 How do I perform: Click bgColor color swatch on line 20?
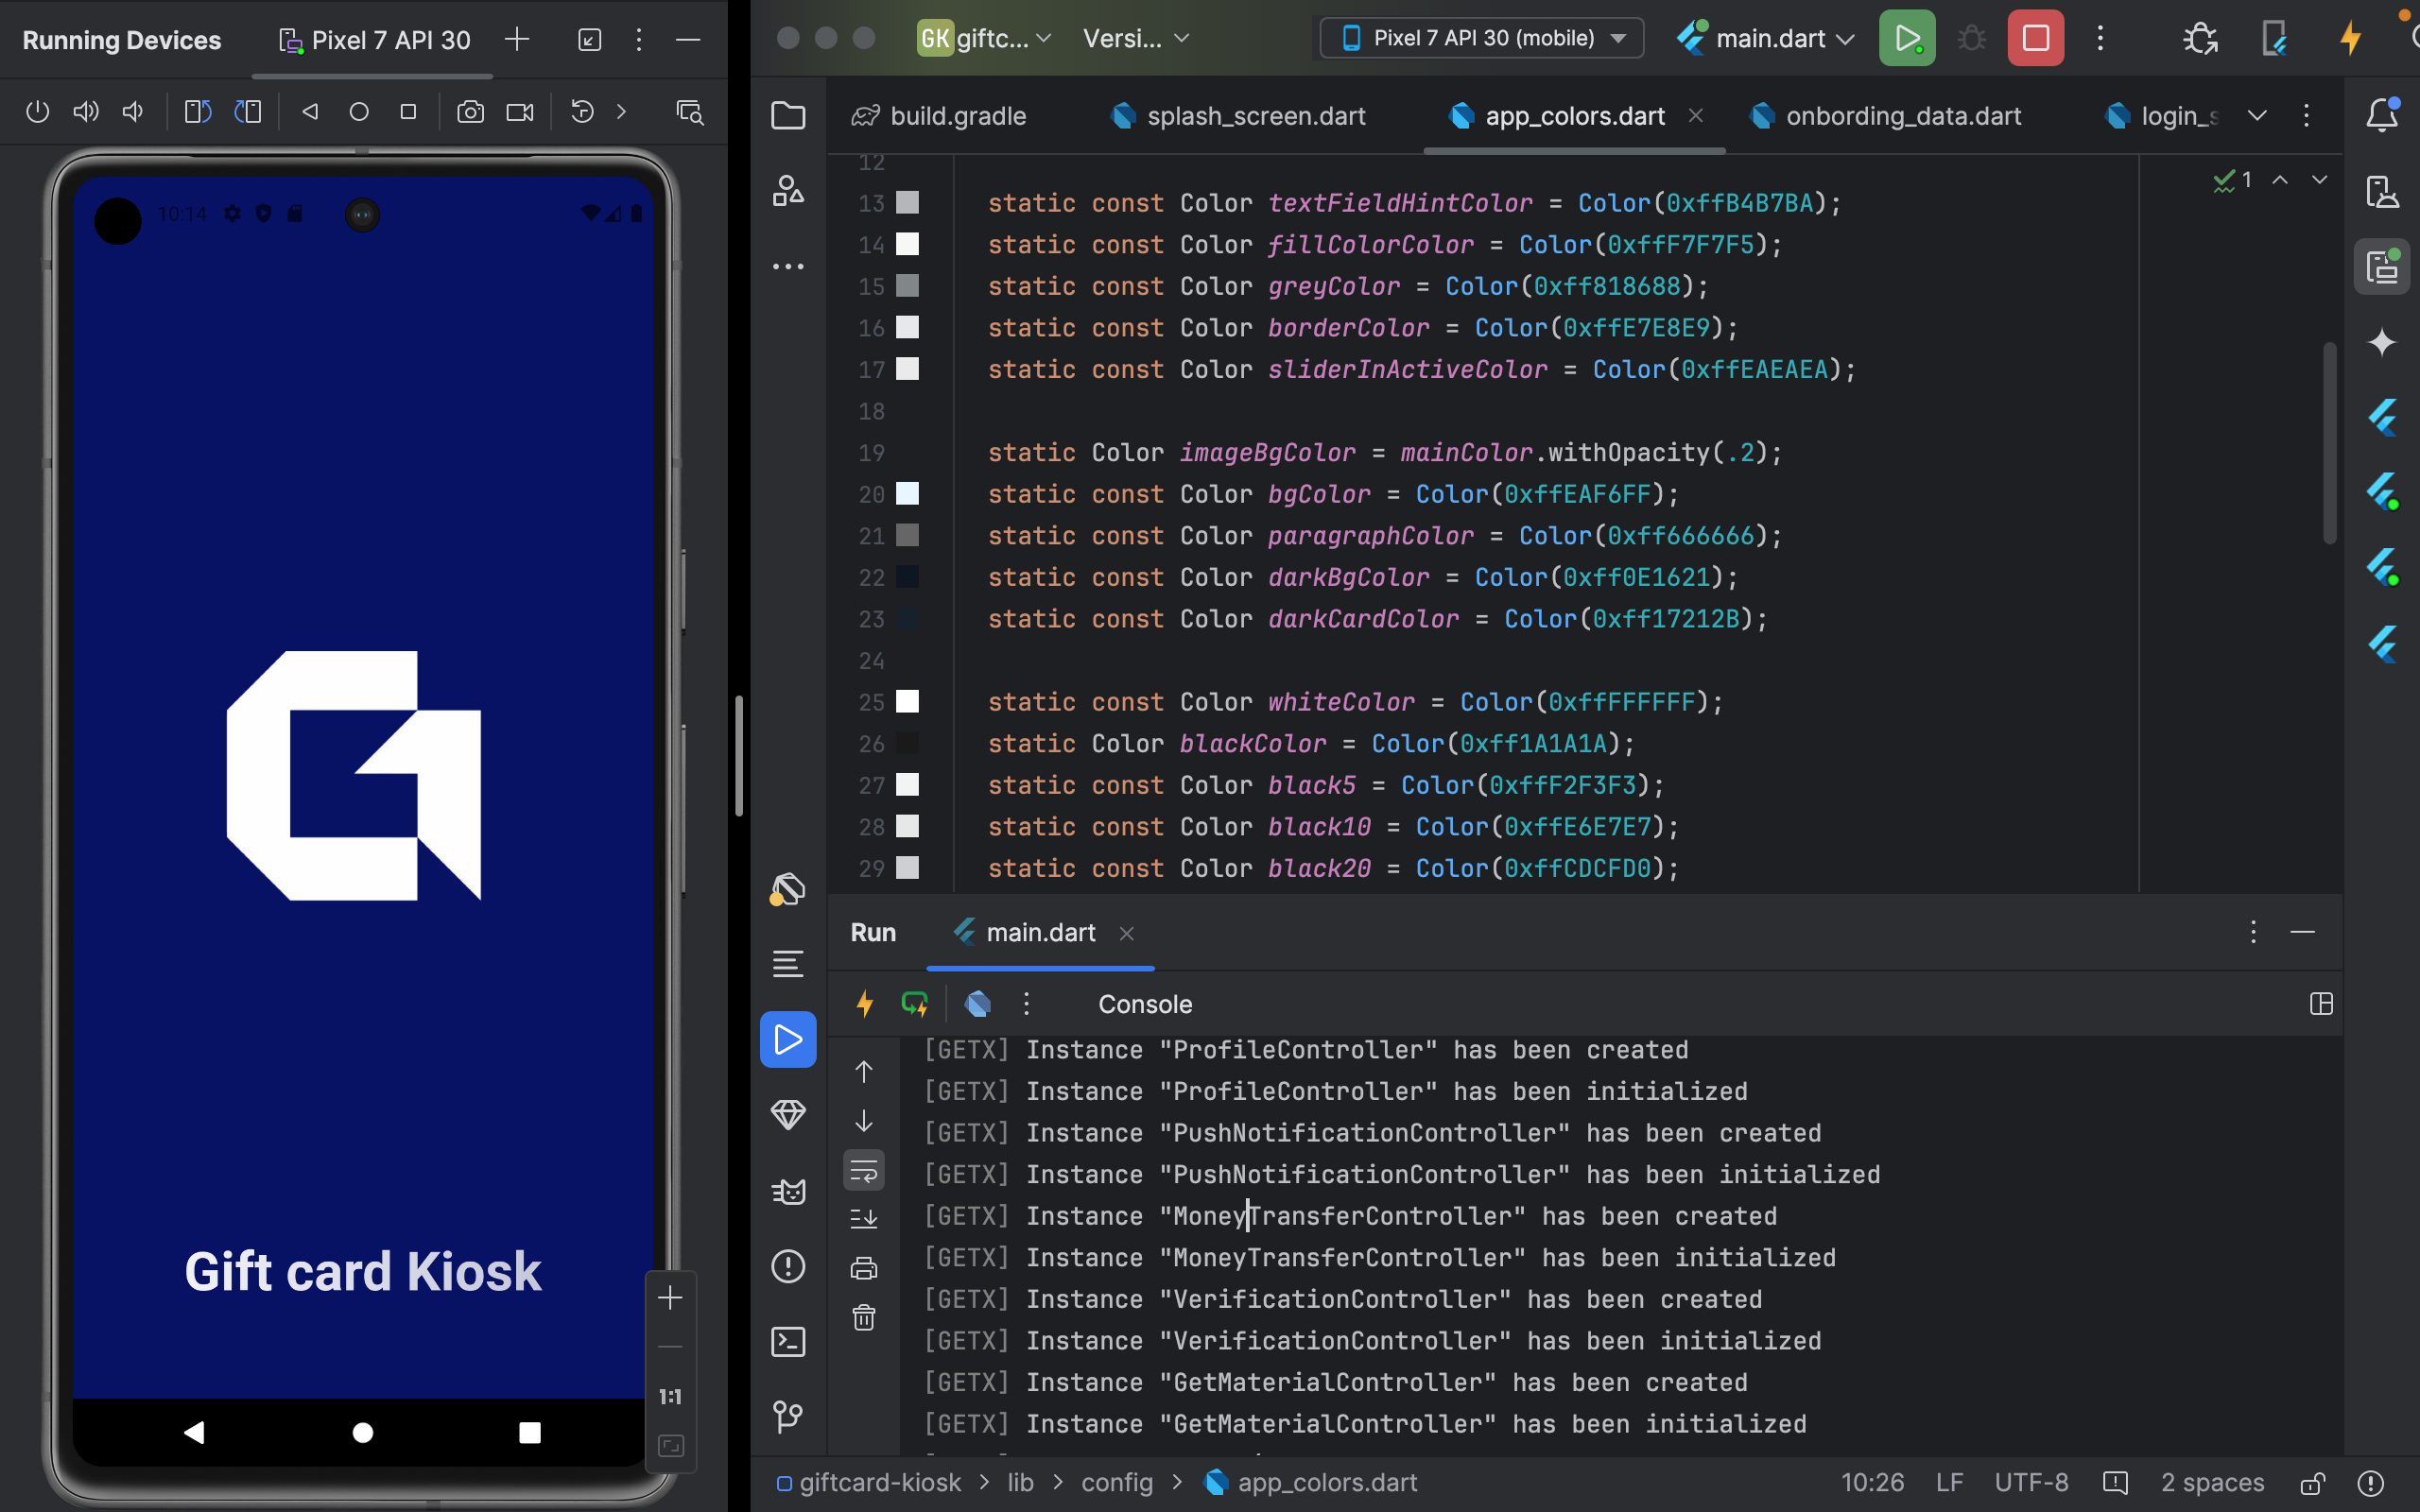point(907,494)
